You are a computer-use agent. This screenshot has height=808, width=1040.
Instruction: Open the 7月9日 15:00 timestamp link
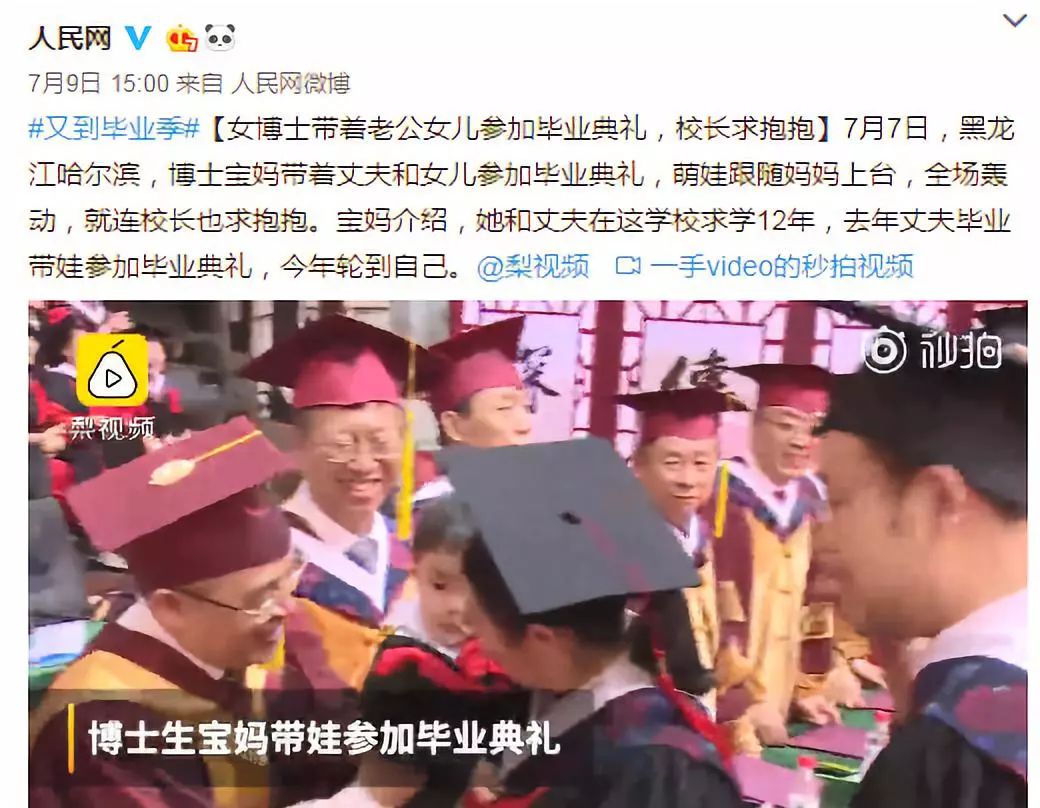point(99,84)
